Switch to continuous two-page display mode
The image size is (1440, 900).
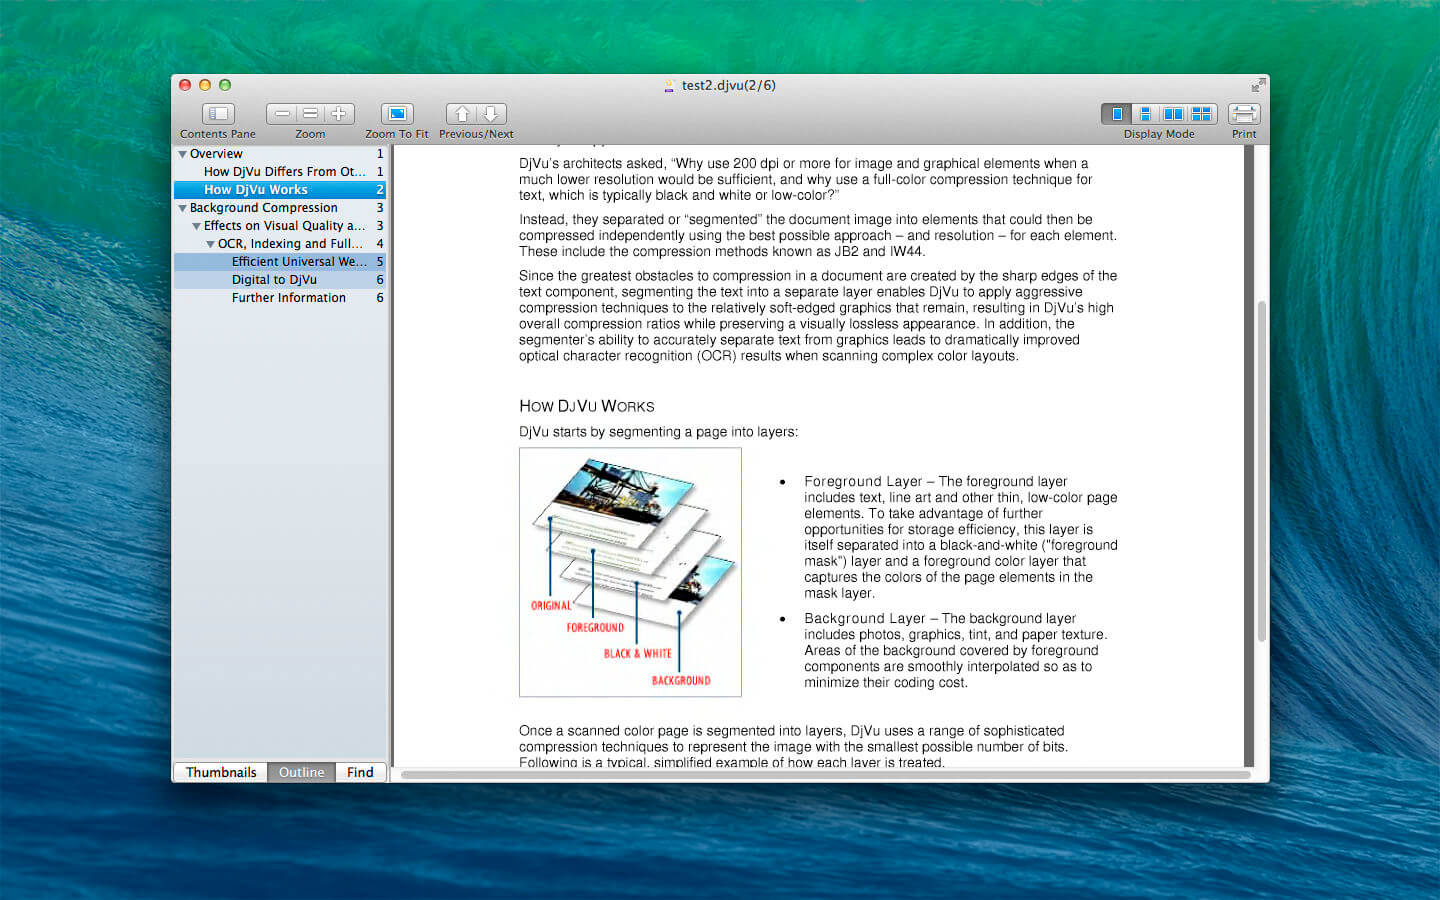tap(1202, 114)
